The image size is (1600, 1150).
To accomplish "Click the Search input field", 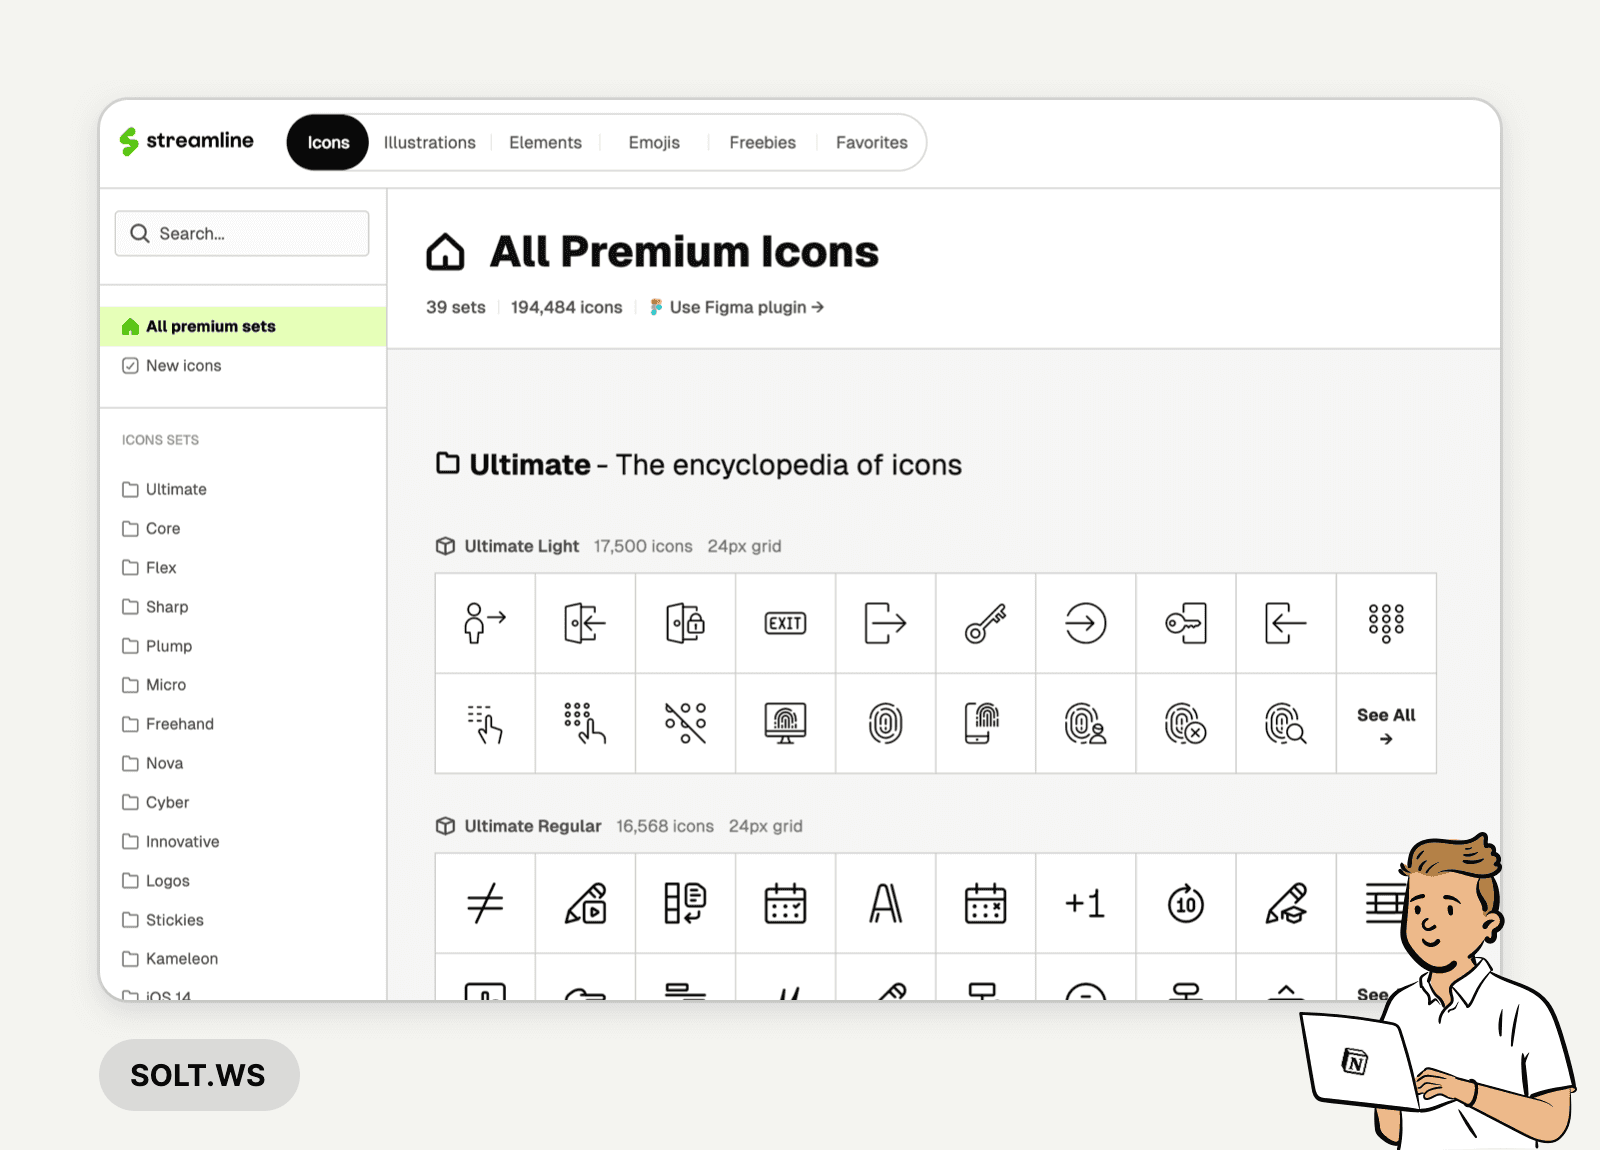I will click(x=242, y=233).
